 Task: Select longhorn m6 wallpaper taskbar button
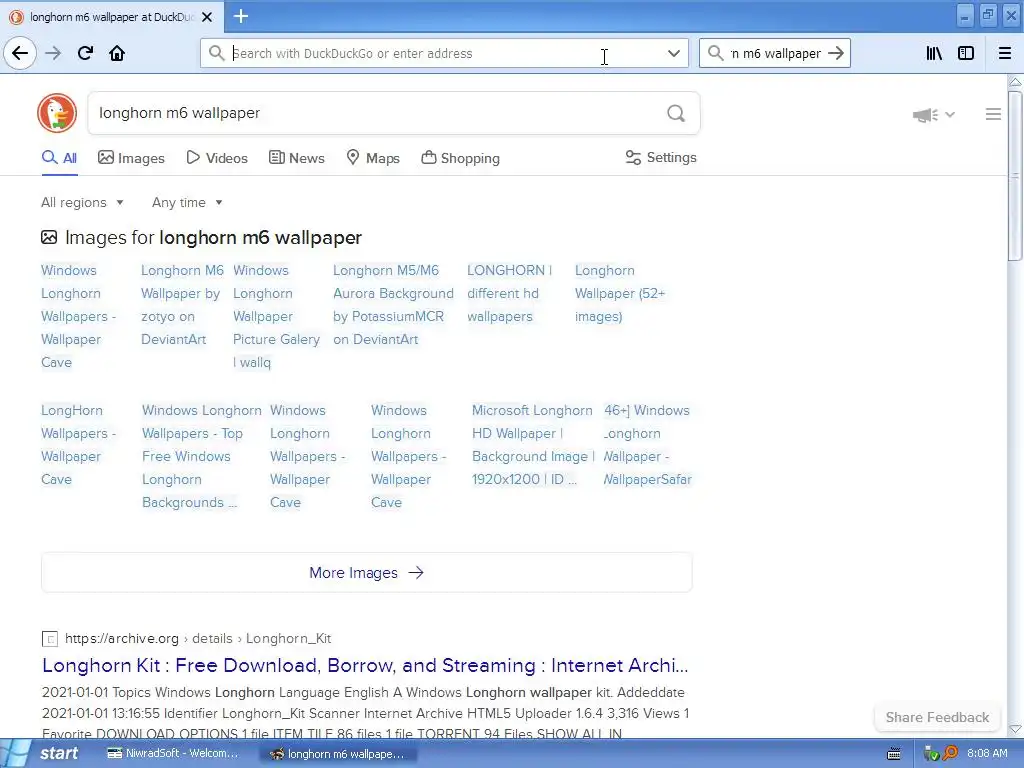click(x=338, y=754)
